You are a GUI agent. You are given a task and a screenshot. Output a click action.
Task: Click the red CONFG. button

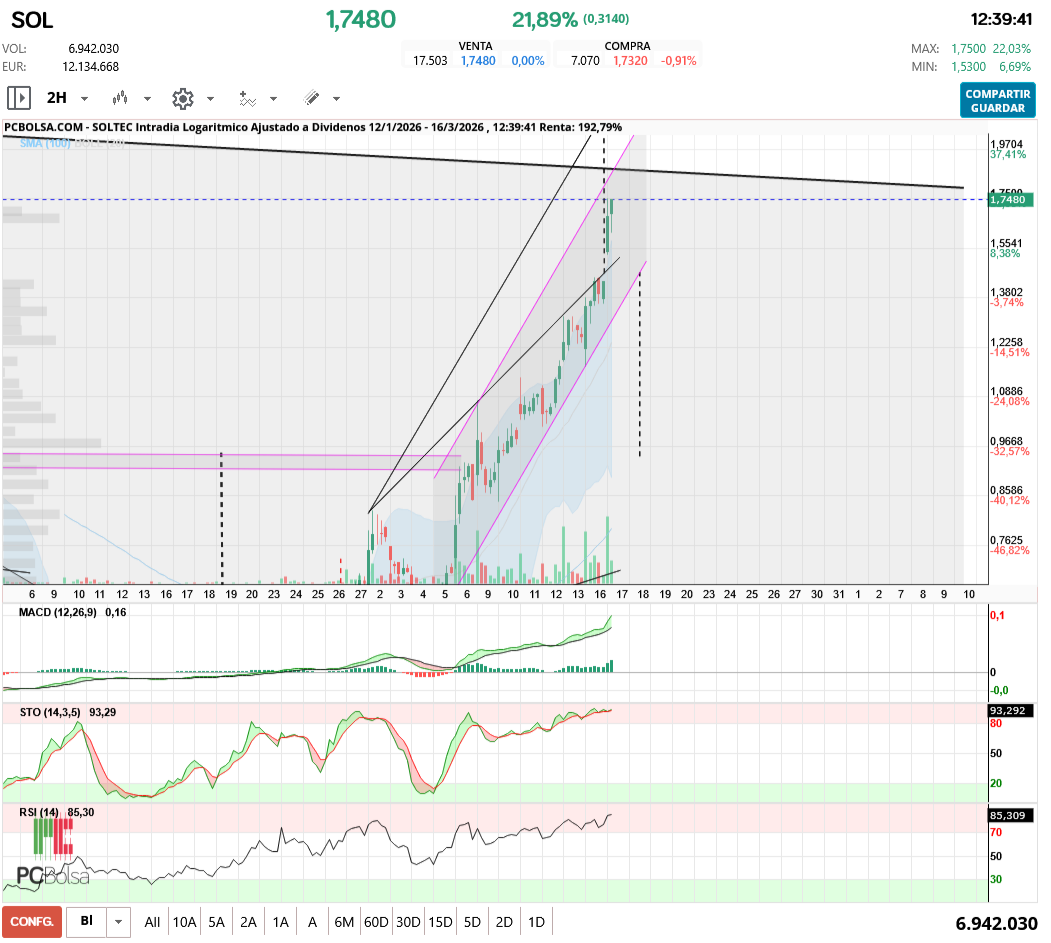pyautogui.click(x=29, y=920)
